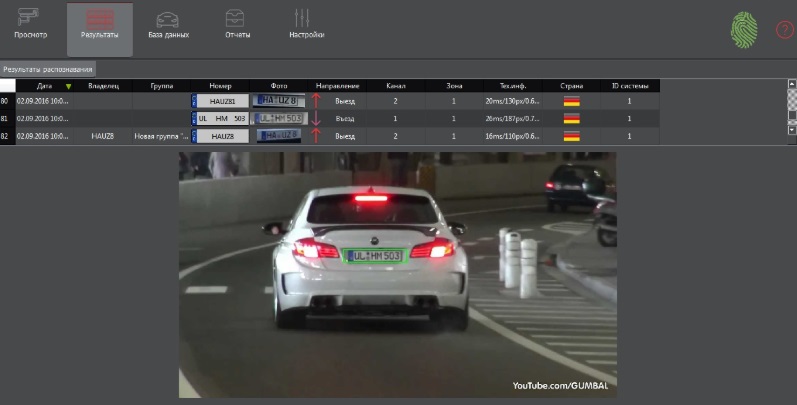
Task: Click the UL HM 503 plate number cell
Action: tap(220, 118)
